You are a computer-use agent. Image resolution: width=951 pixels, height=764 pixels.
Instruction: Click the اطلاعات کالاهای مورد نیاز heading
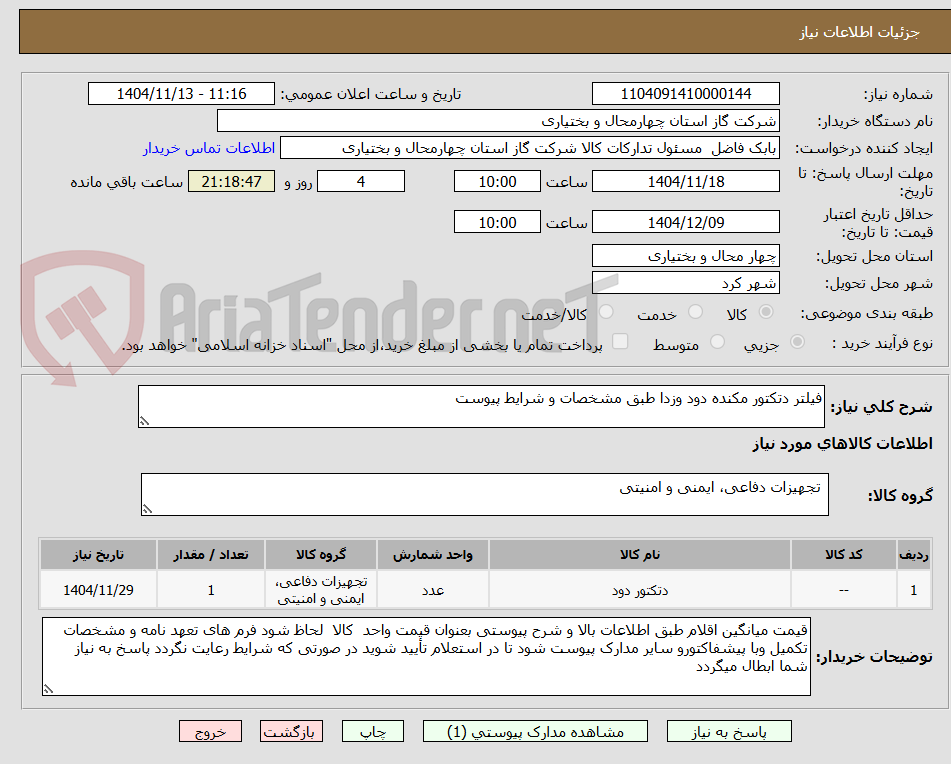[x=842, y=444]
